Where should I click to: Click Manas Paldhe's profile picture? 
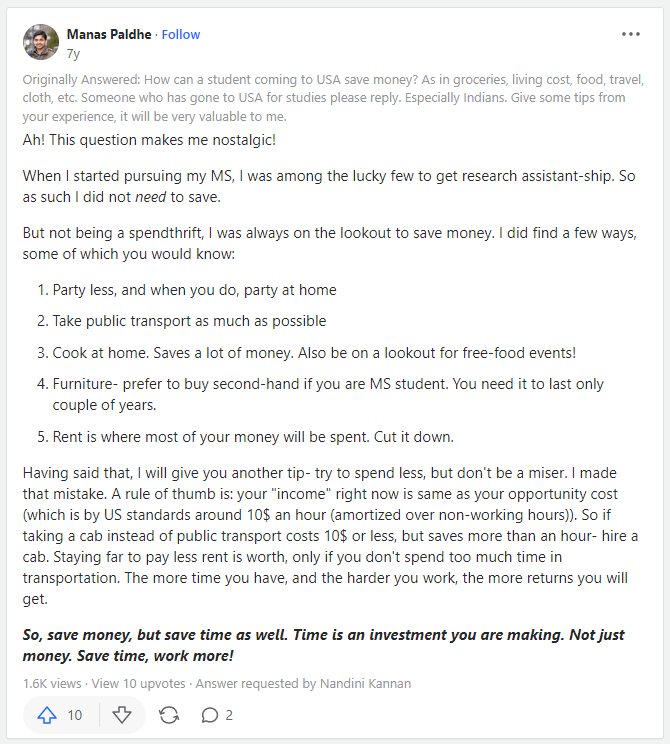41,42
